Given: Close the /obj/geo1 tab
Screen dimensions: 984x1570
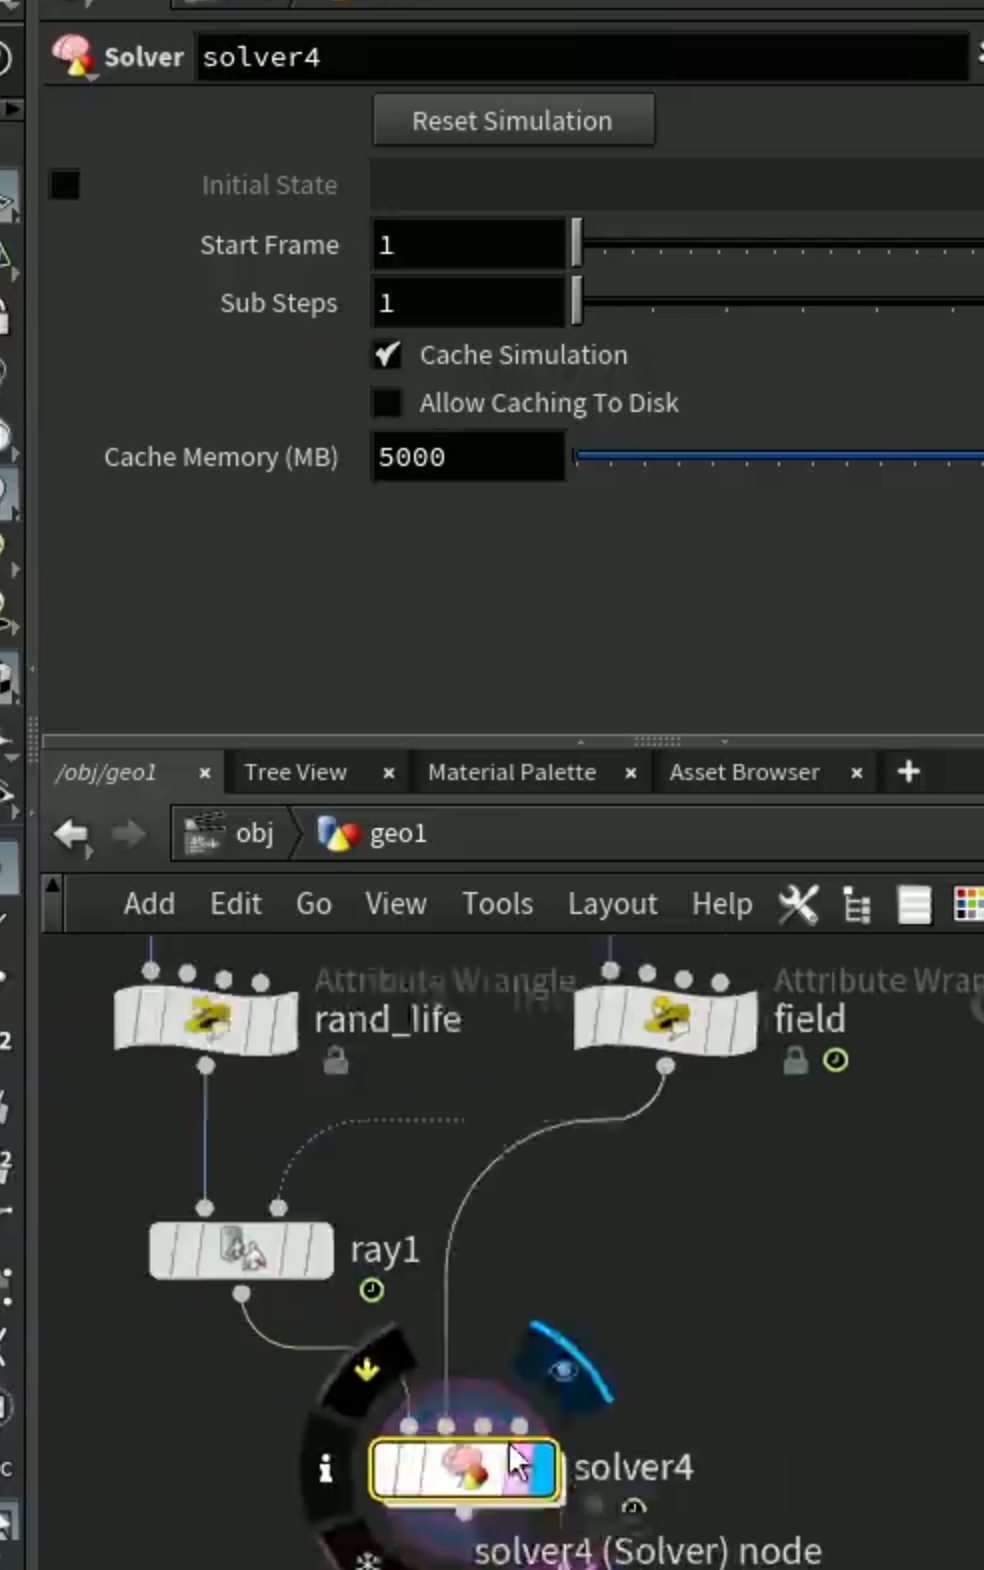Looking at the screenshot, I should [205, 773].
